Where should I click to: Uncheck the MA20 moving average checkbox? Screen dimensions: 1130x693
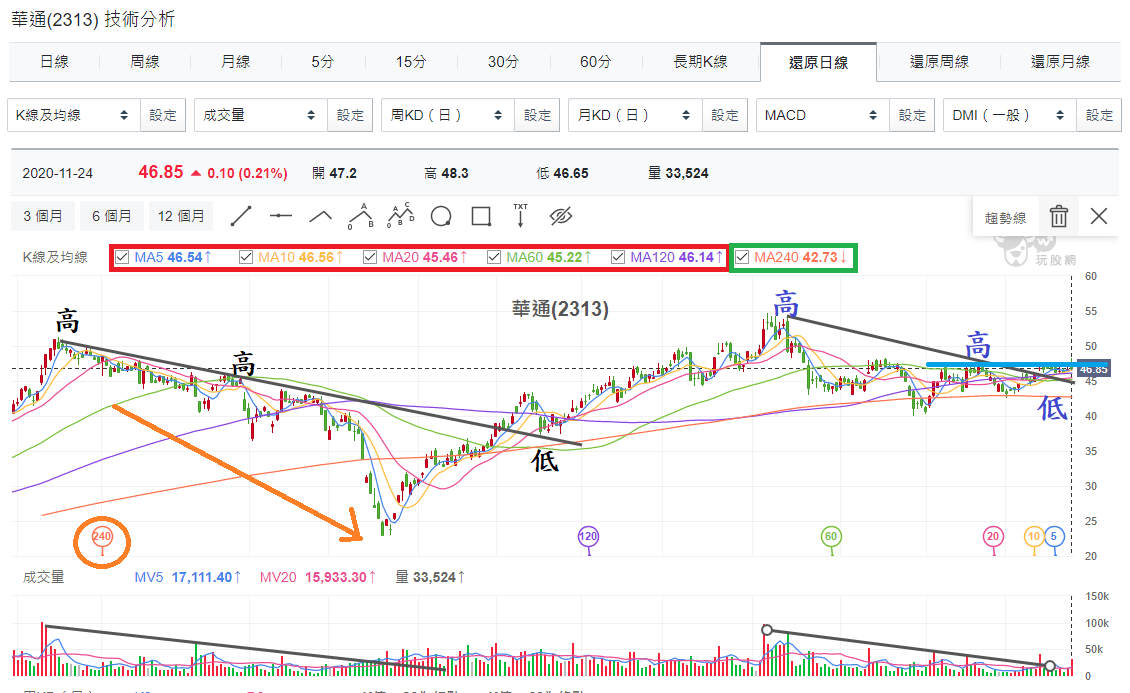tap(370, 257)
